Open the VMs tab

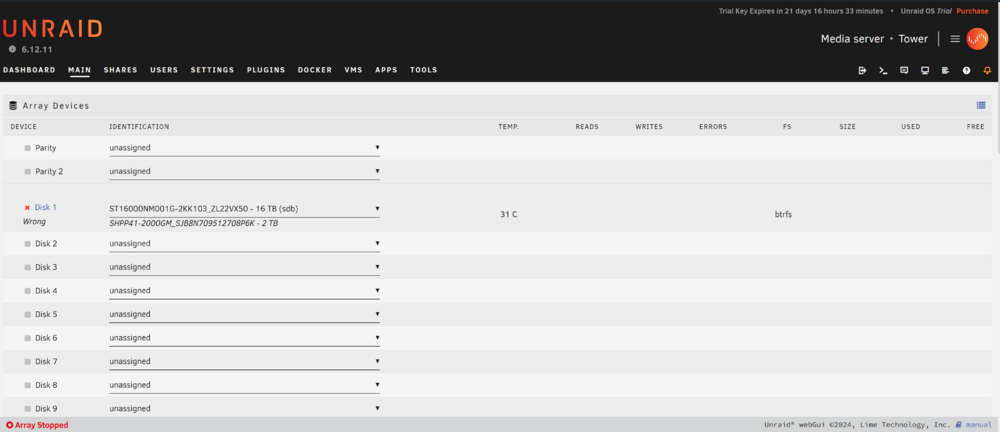(x=353, y=70)
